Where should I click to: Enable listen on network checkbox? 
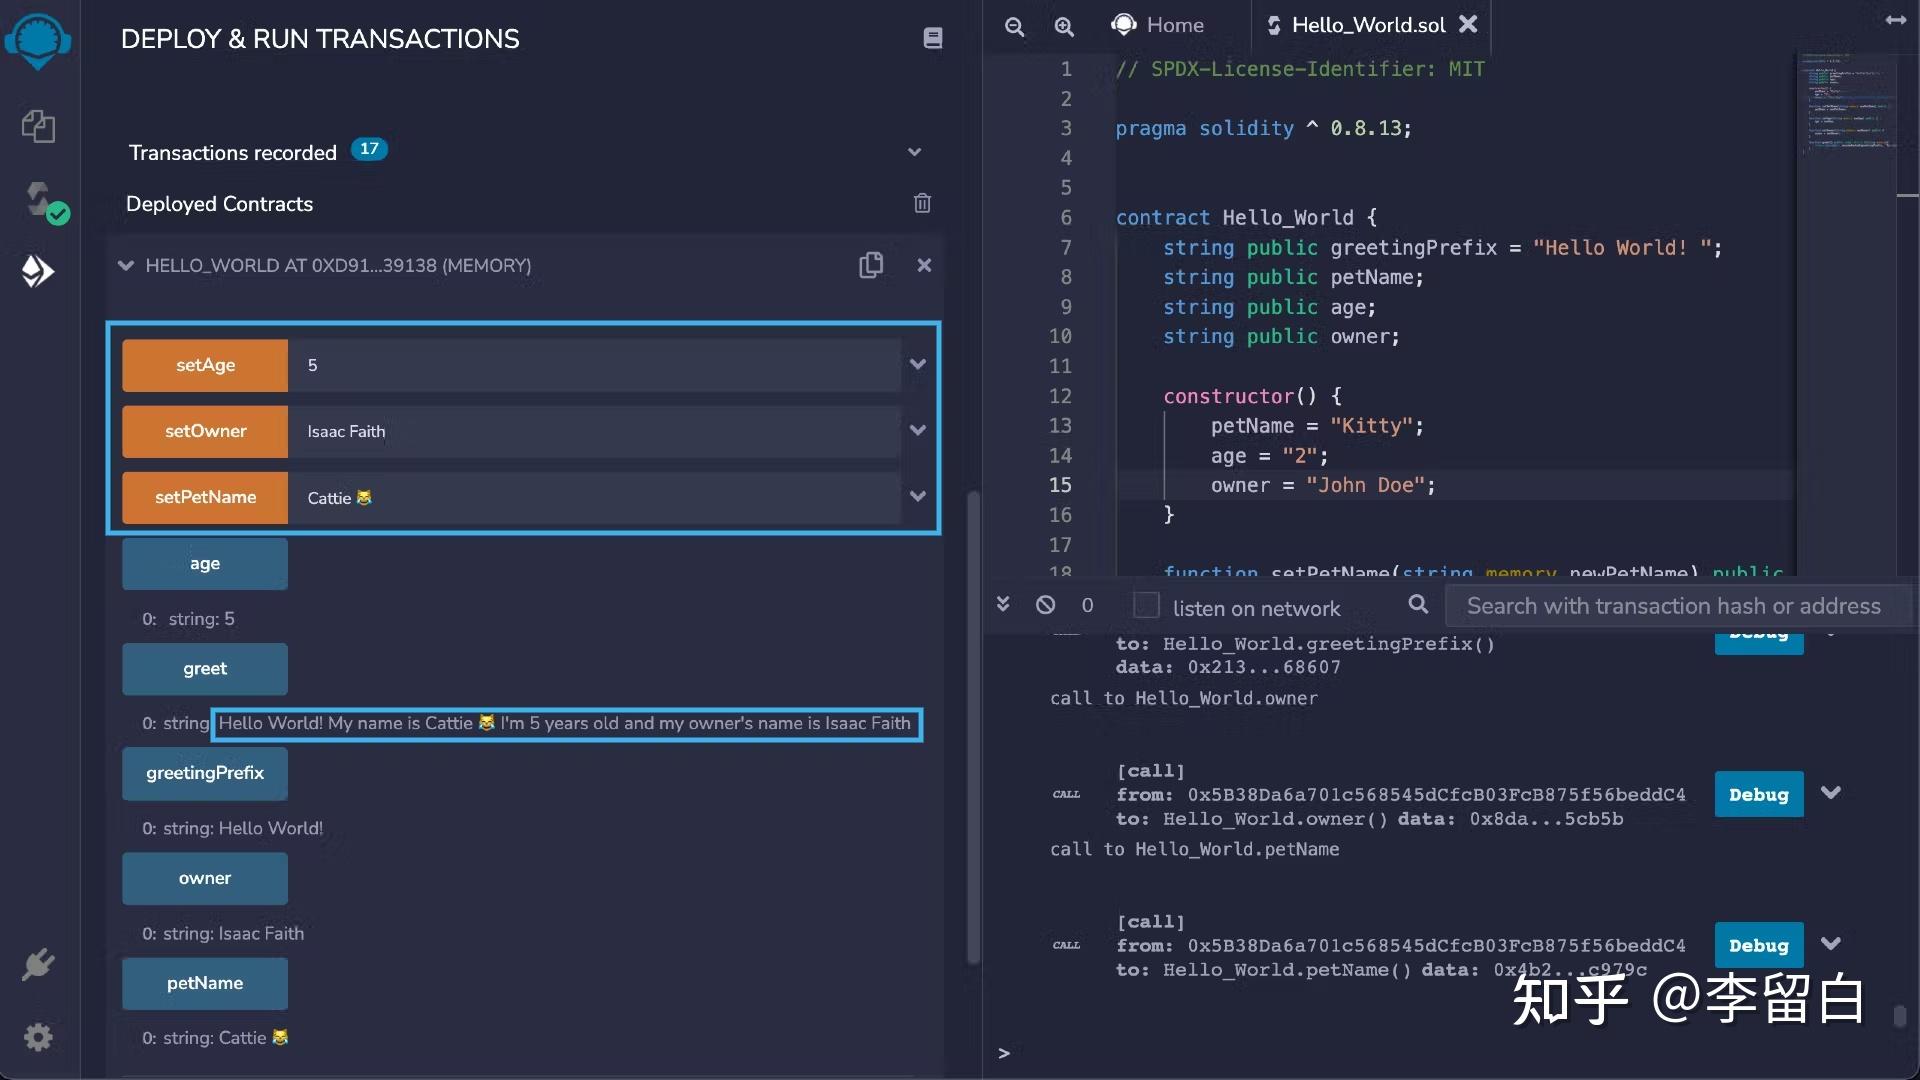tap(1146, 606)
